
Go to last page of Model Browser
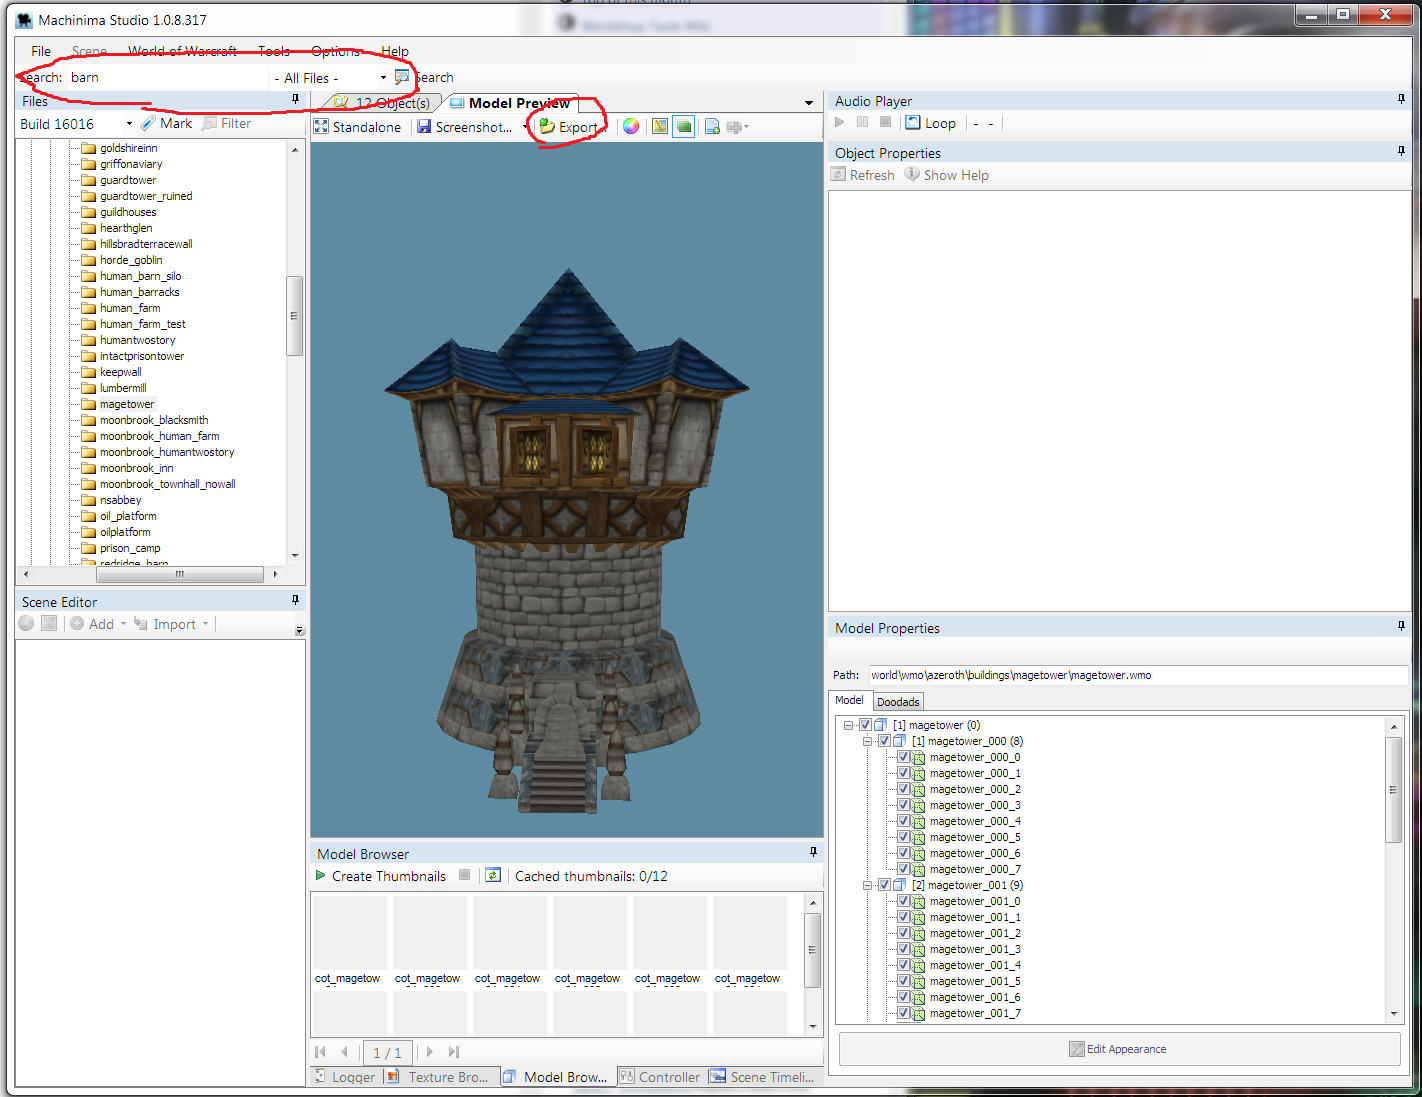tap(454, 1052)
